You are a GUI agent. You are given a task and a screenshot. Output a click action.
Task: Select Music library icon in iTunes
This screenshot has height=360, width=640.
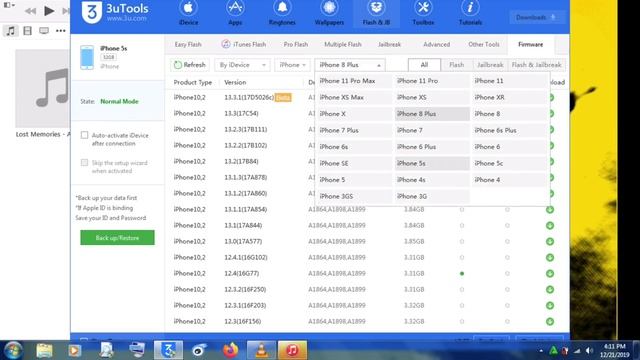[x=11, y=31]
